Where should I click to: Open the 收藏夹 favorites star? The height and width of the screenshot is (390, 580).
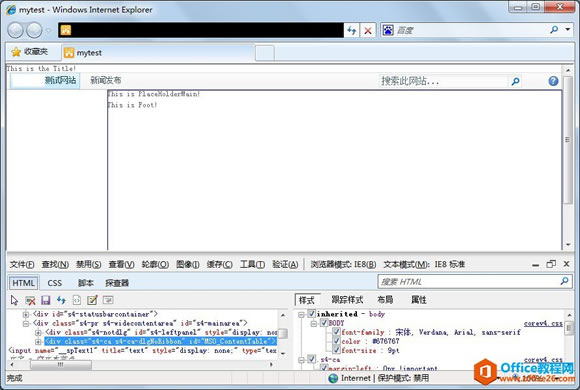point(16,52)
